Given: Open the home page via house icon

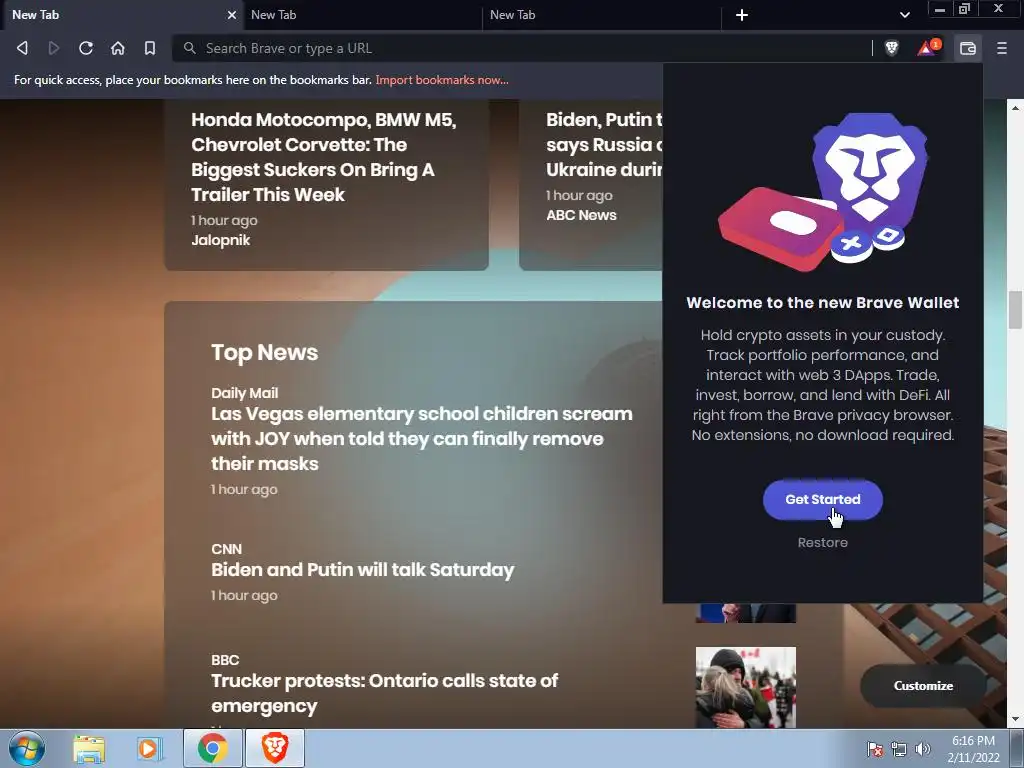Looking at the screenshot, I should 118,48.
